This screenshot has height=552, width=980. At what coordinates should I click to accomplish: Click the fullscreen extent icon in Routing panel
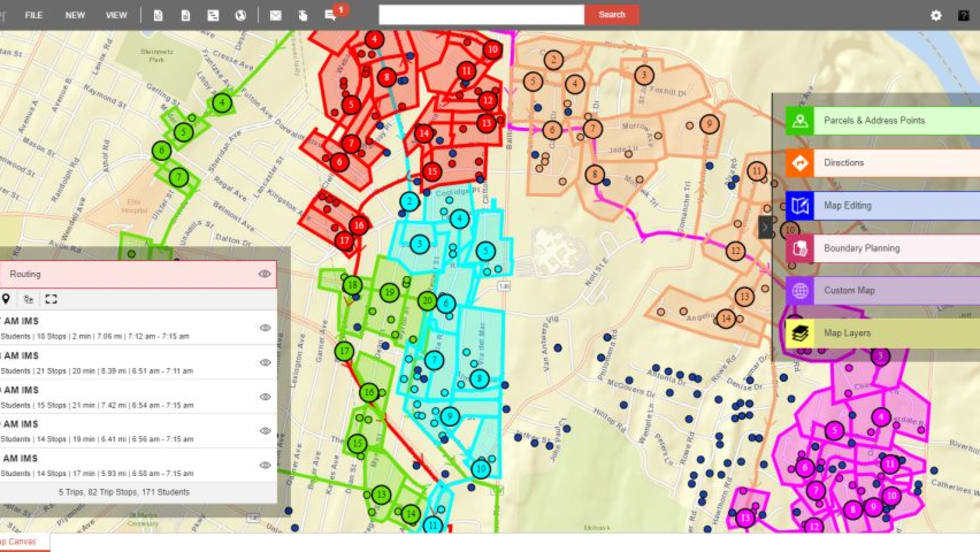click(51, 299)
